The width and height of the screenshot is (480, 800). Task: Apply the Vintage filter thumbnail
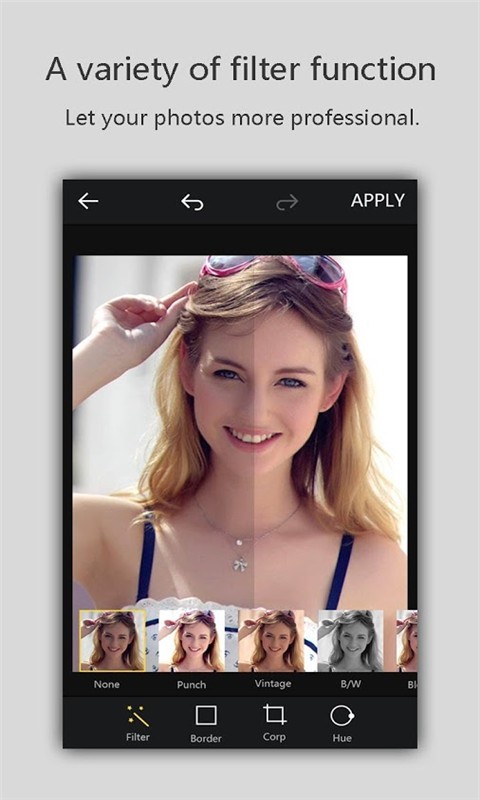[271, 640]
